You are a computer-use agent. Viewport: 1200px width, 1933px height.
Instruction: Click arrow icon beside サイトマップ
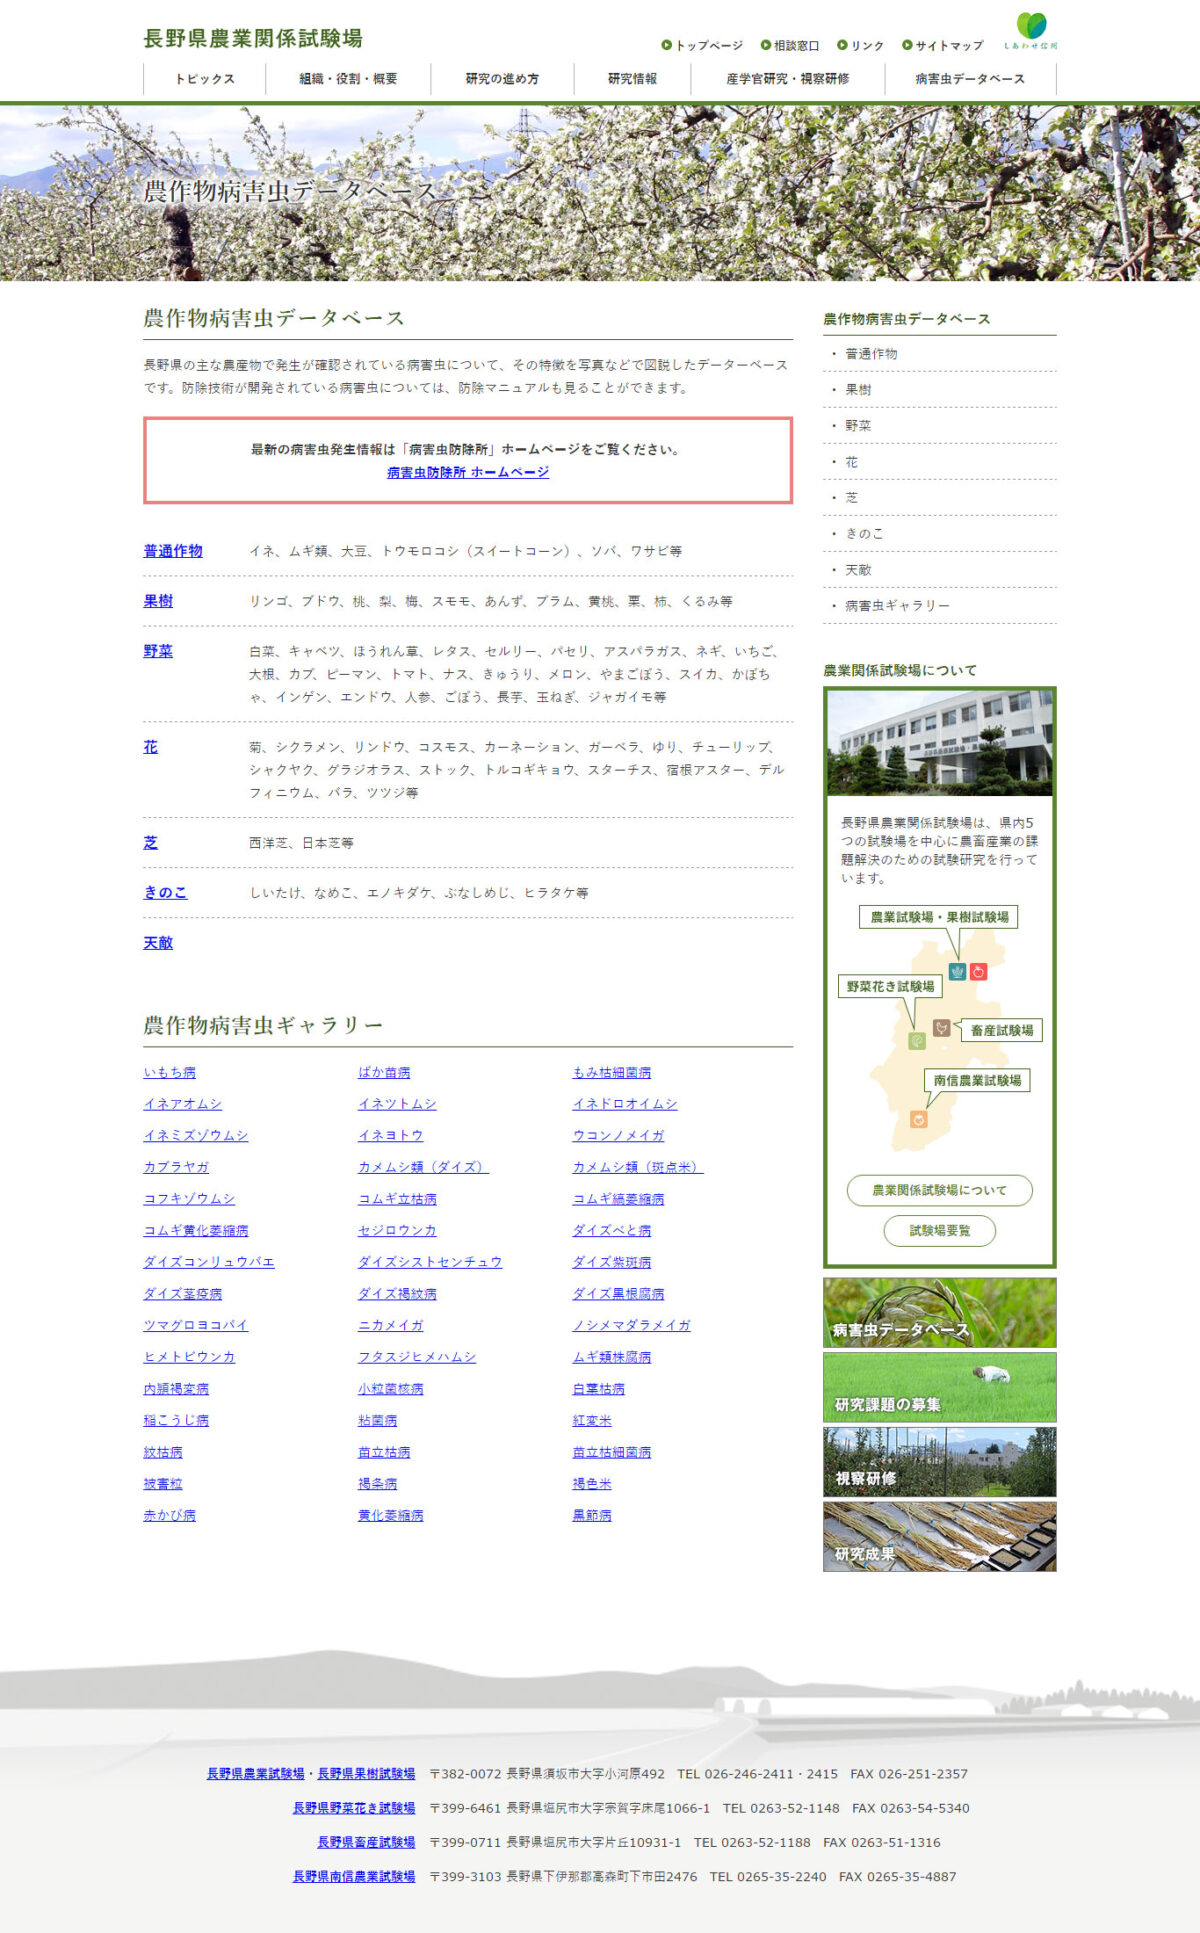click(907, 45)
